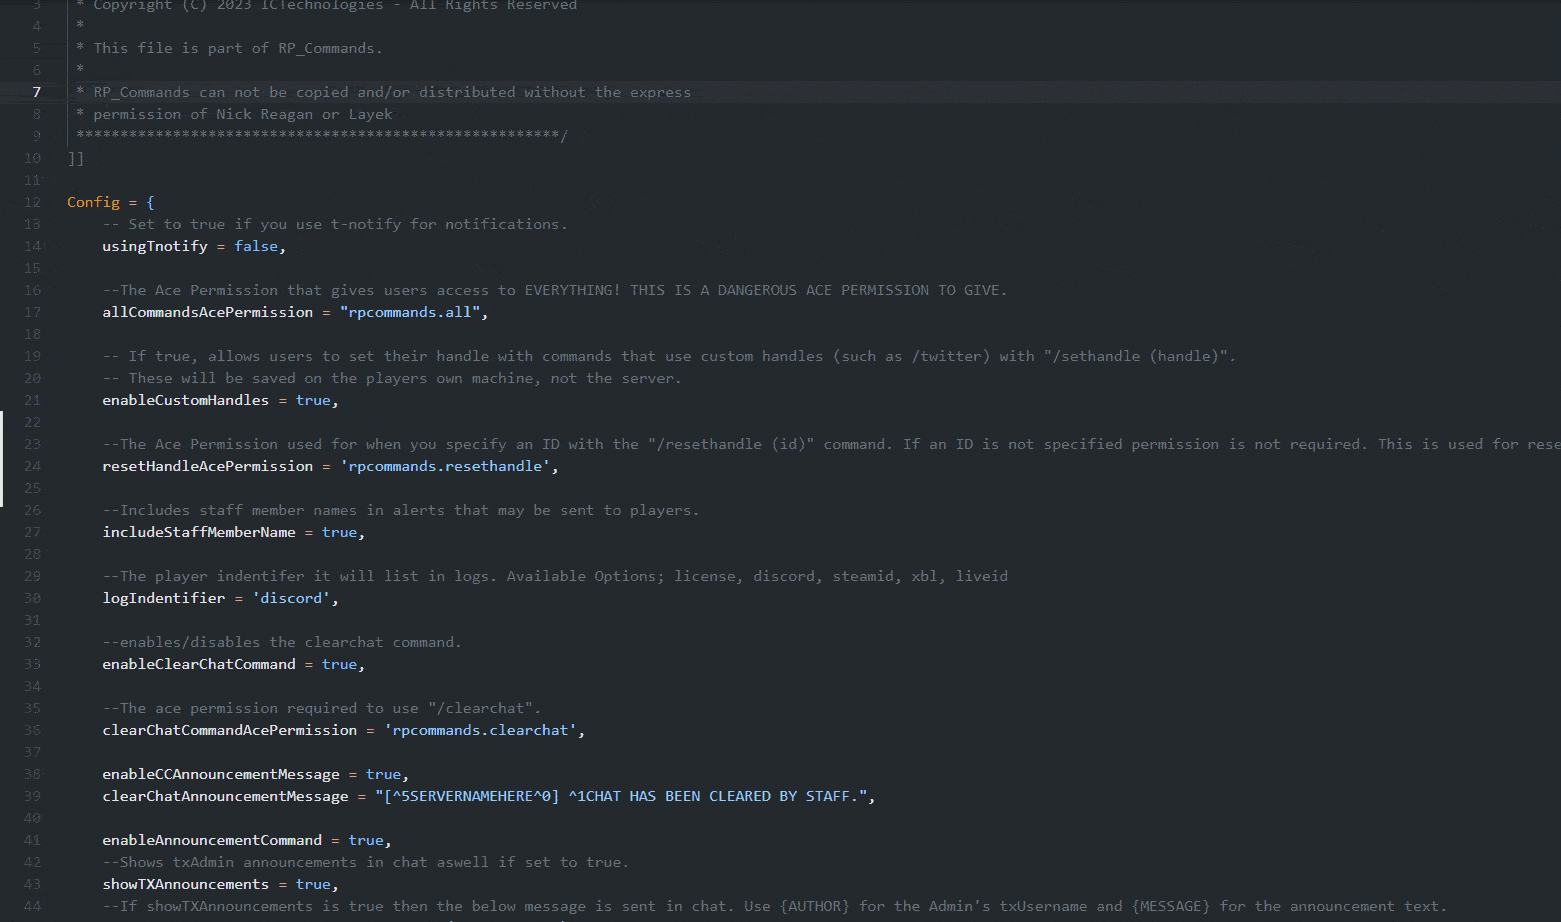Click the "Includes staff member names" comment

401,510
